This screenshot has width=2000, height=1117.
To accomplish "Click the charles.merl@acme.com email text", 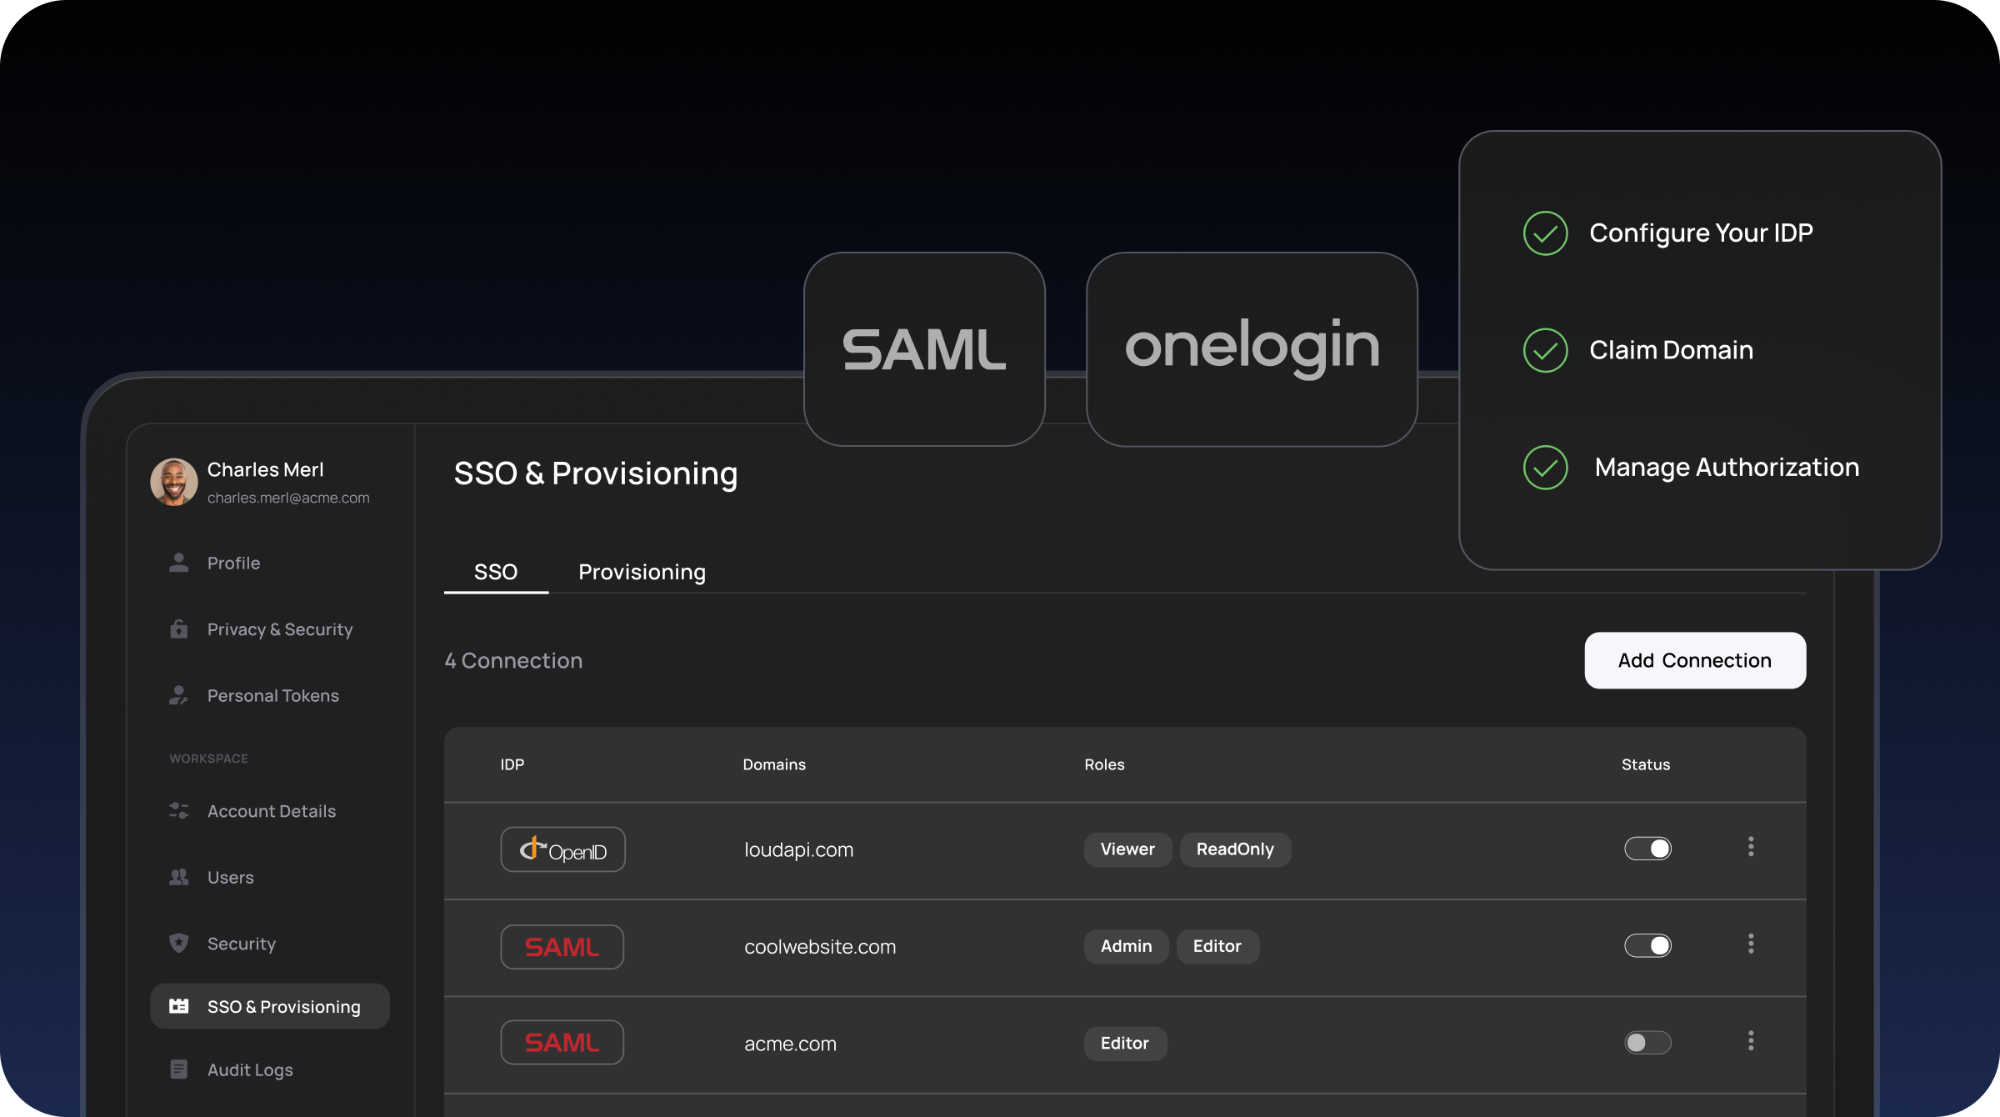I will point(288,498).
